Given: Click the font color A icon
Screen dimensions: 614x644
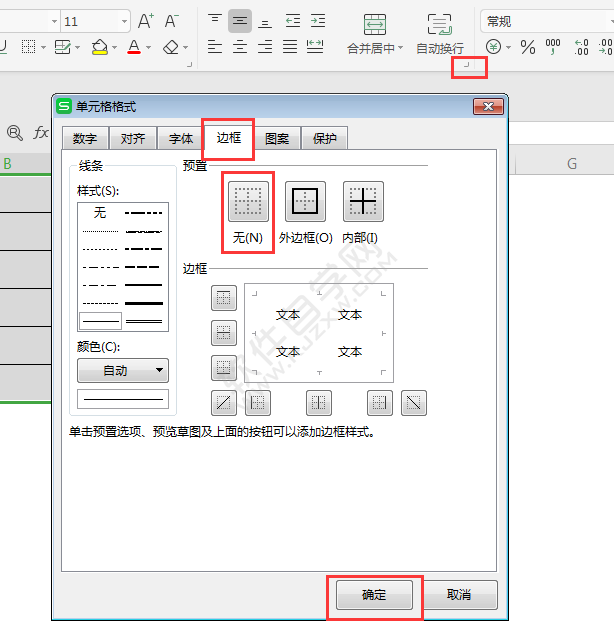Looking at the screenshot, I should [133, 47].
